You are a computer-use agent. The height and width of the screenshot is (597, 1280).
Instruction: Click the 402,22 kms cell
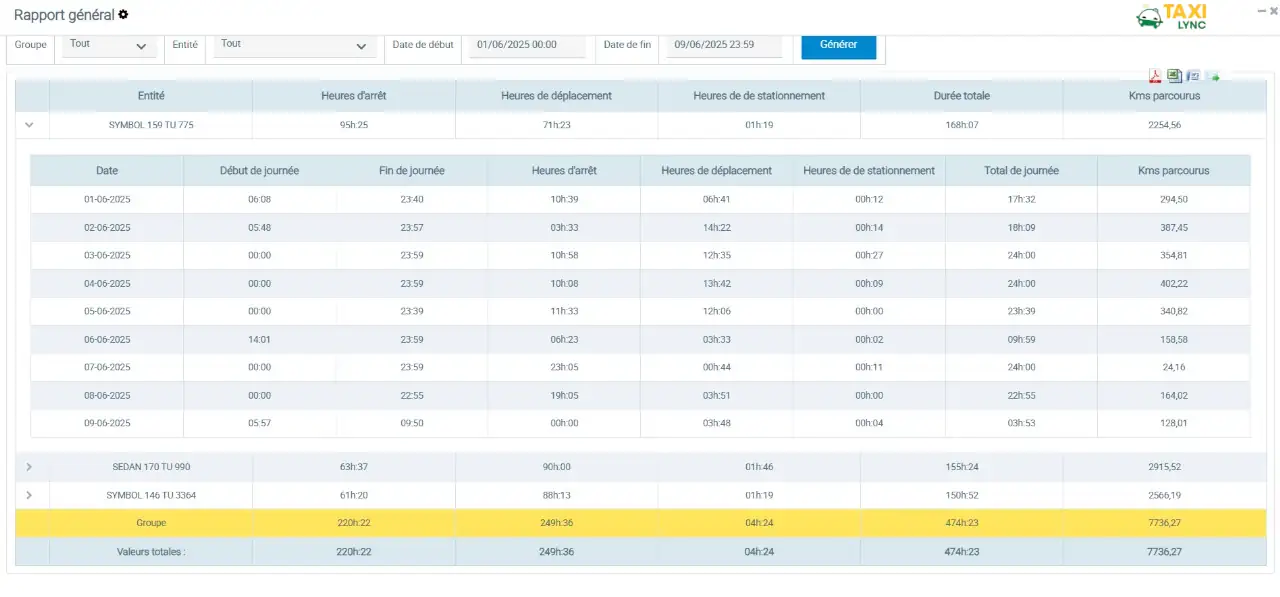click(1174, 284)
